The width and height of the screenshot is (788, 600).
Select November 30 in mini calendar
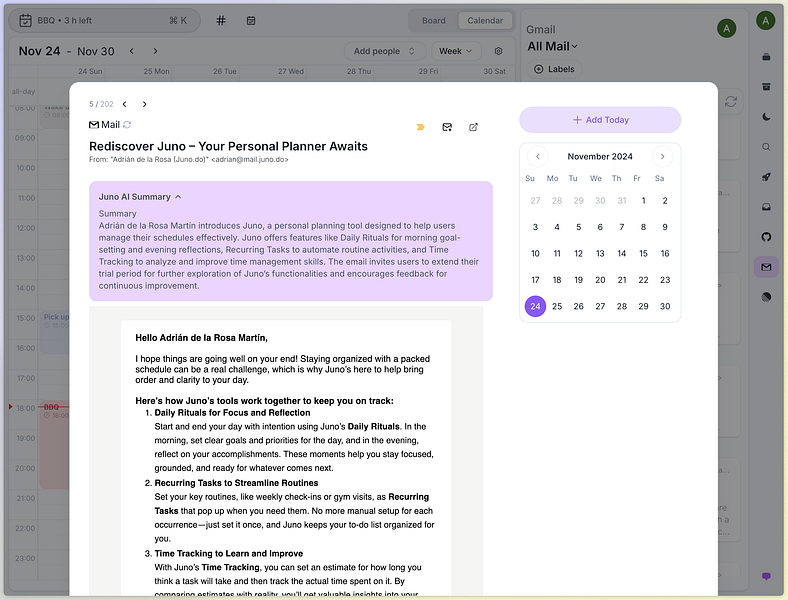tap(665, 306)
